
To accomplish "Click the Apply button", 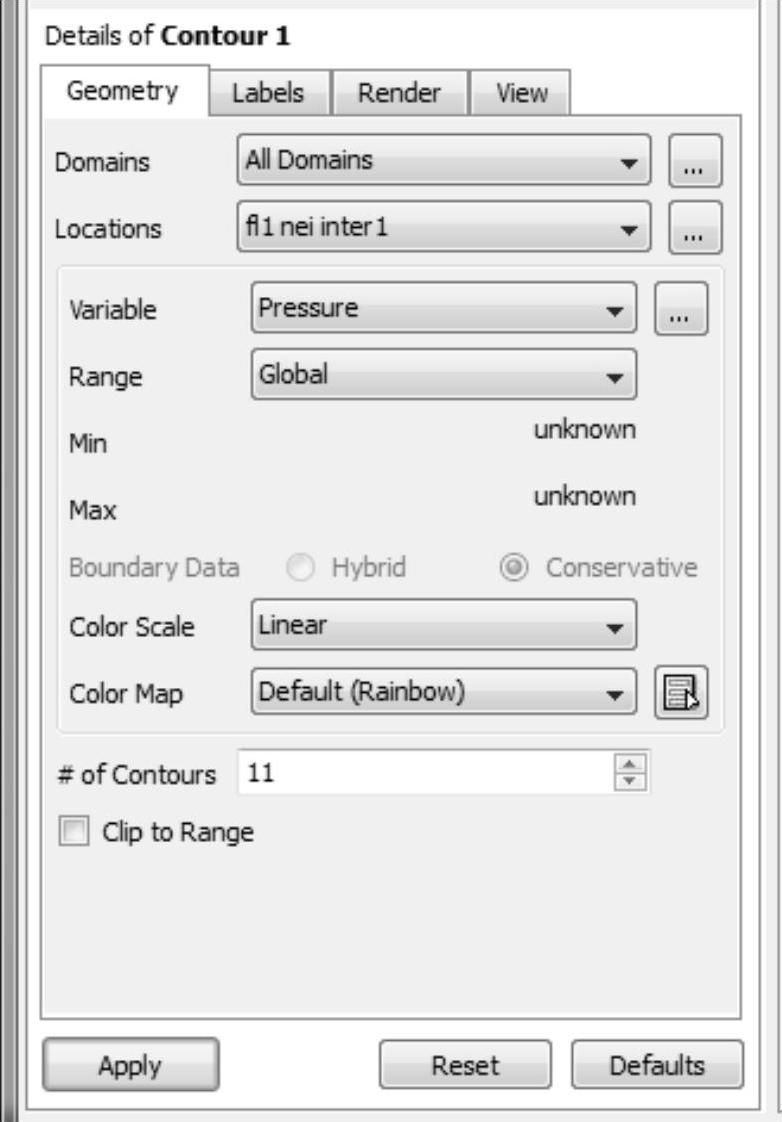I will click(130, 1065).
